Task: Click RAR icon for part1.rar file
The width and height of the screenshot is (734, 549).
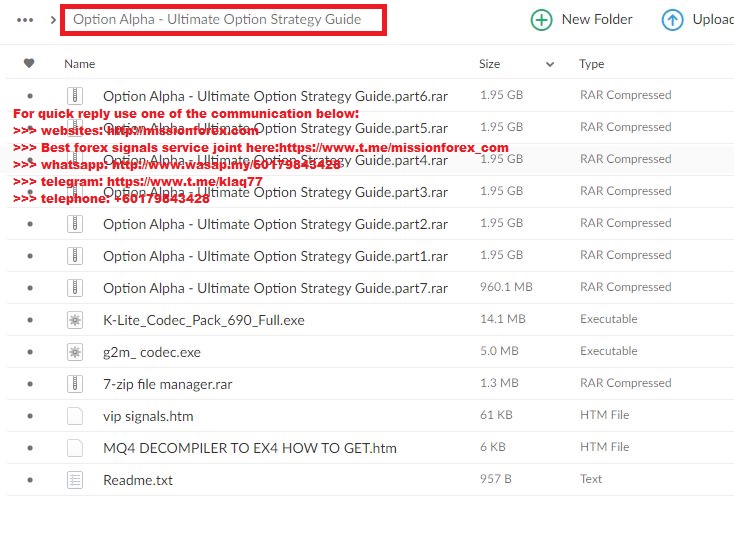Action: [75, 256]
